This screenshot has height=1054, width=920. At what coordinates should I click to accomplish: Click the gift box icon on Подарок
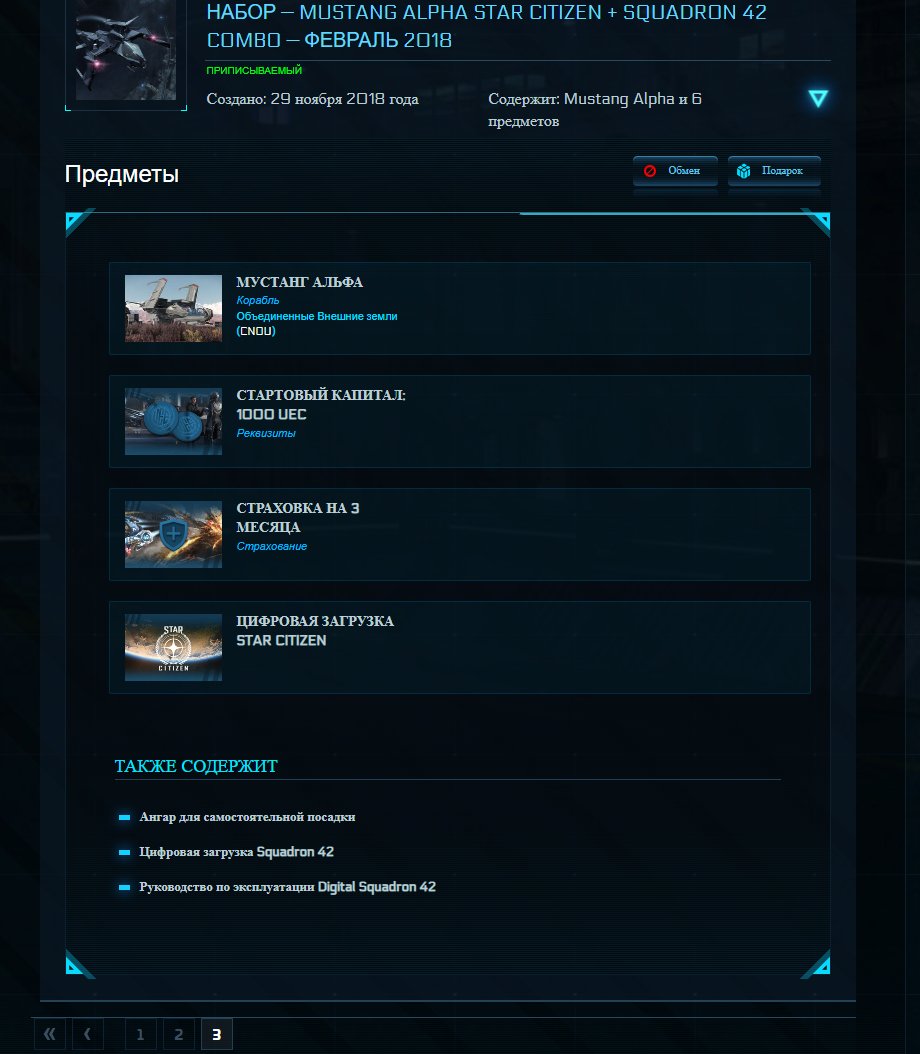tap(743, 171)
